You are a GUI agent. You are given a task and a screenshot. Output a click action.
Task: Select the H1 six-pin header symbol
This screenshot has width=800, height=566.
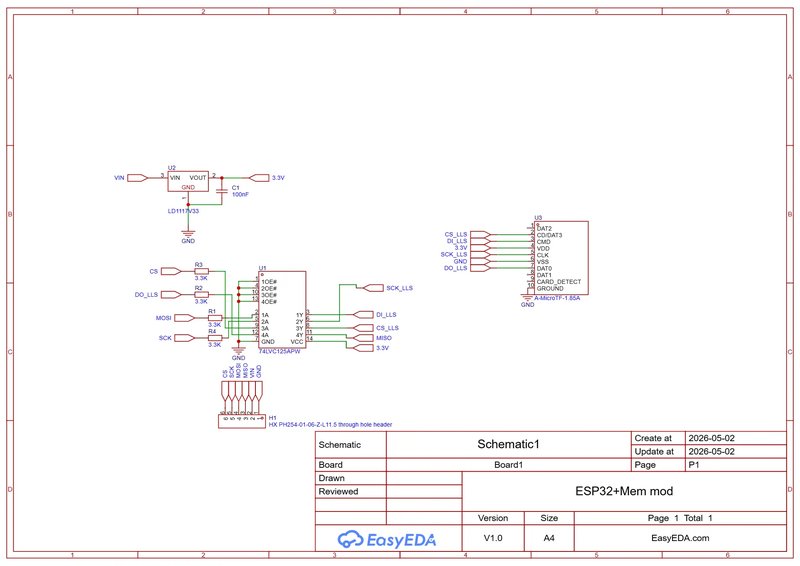(242, 421)
